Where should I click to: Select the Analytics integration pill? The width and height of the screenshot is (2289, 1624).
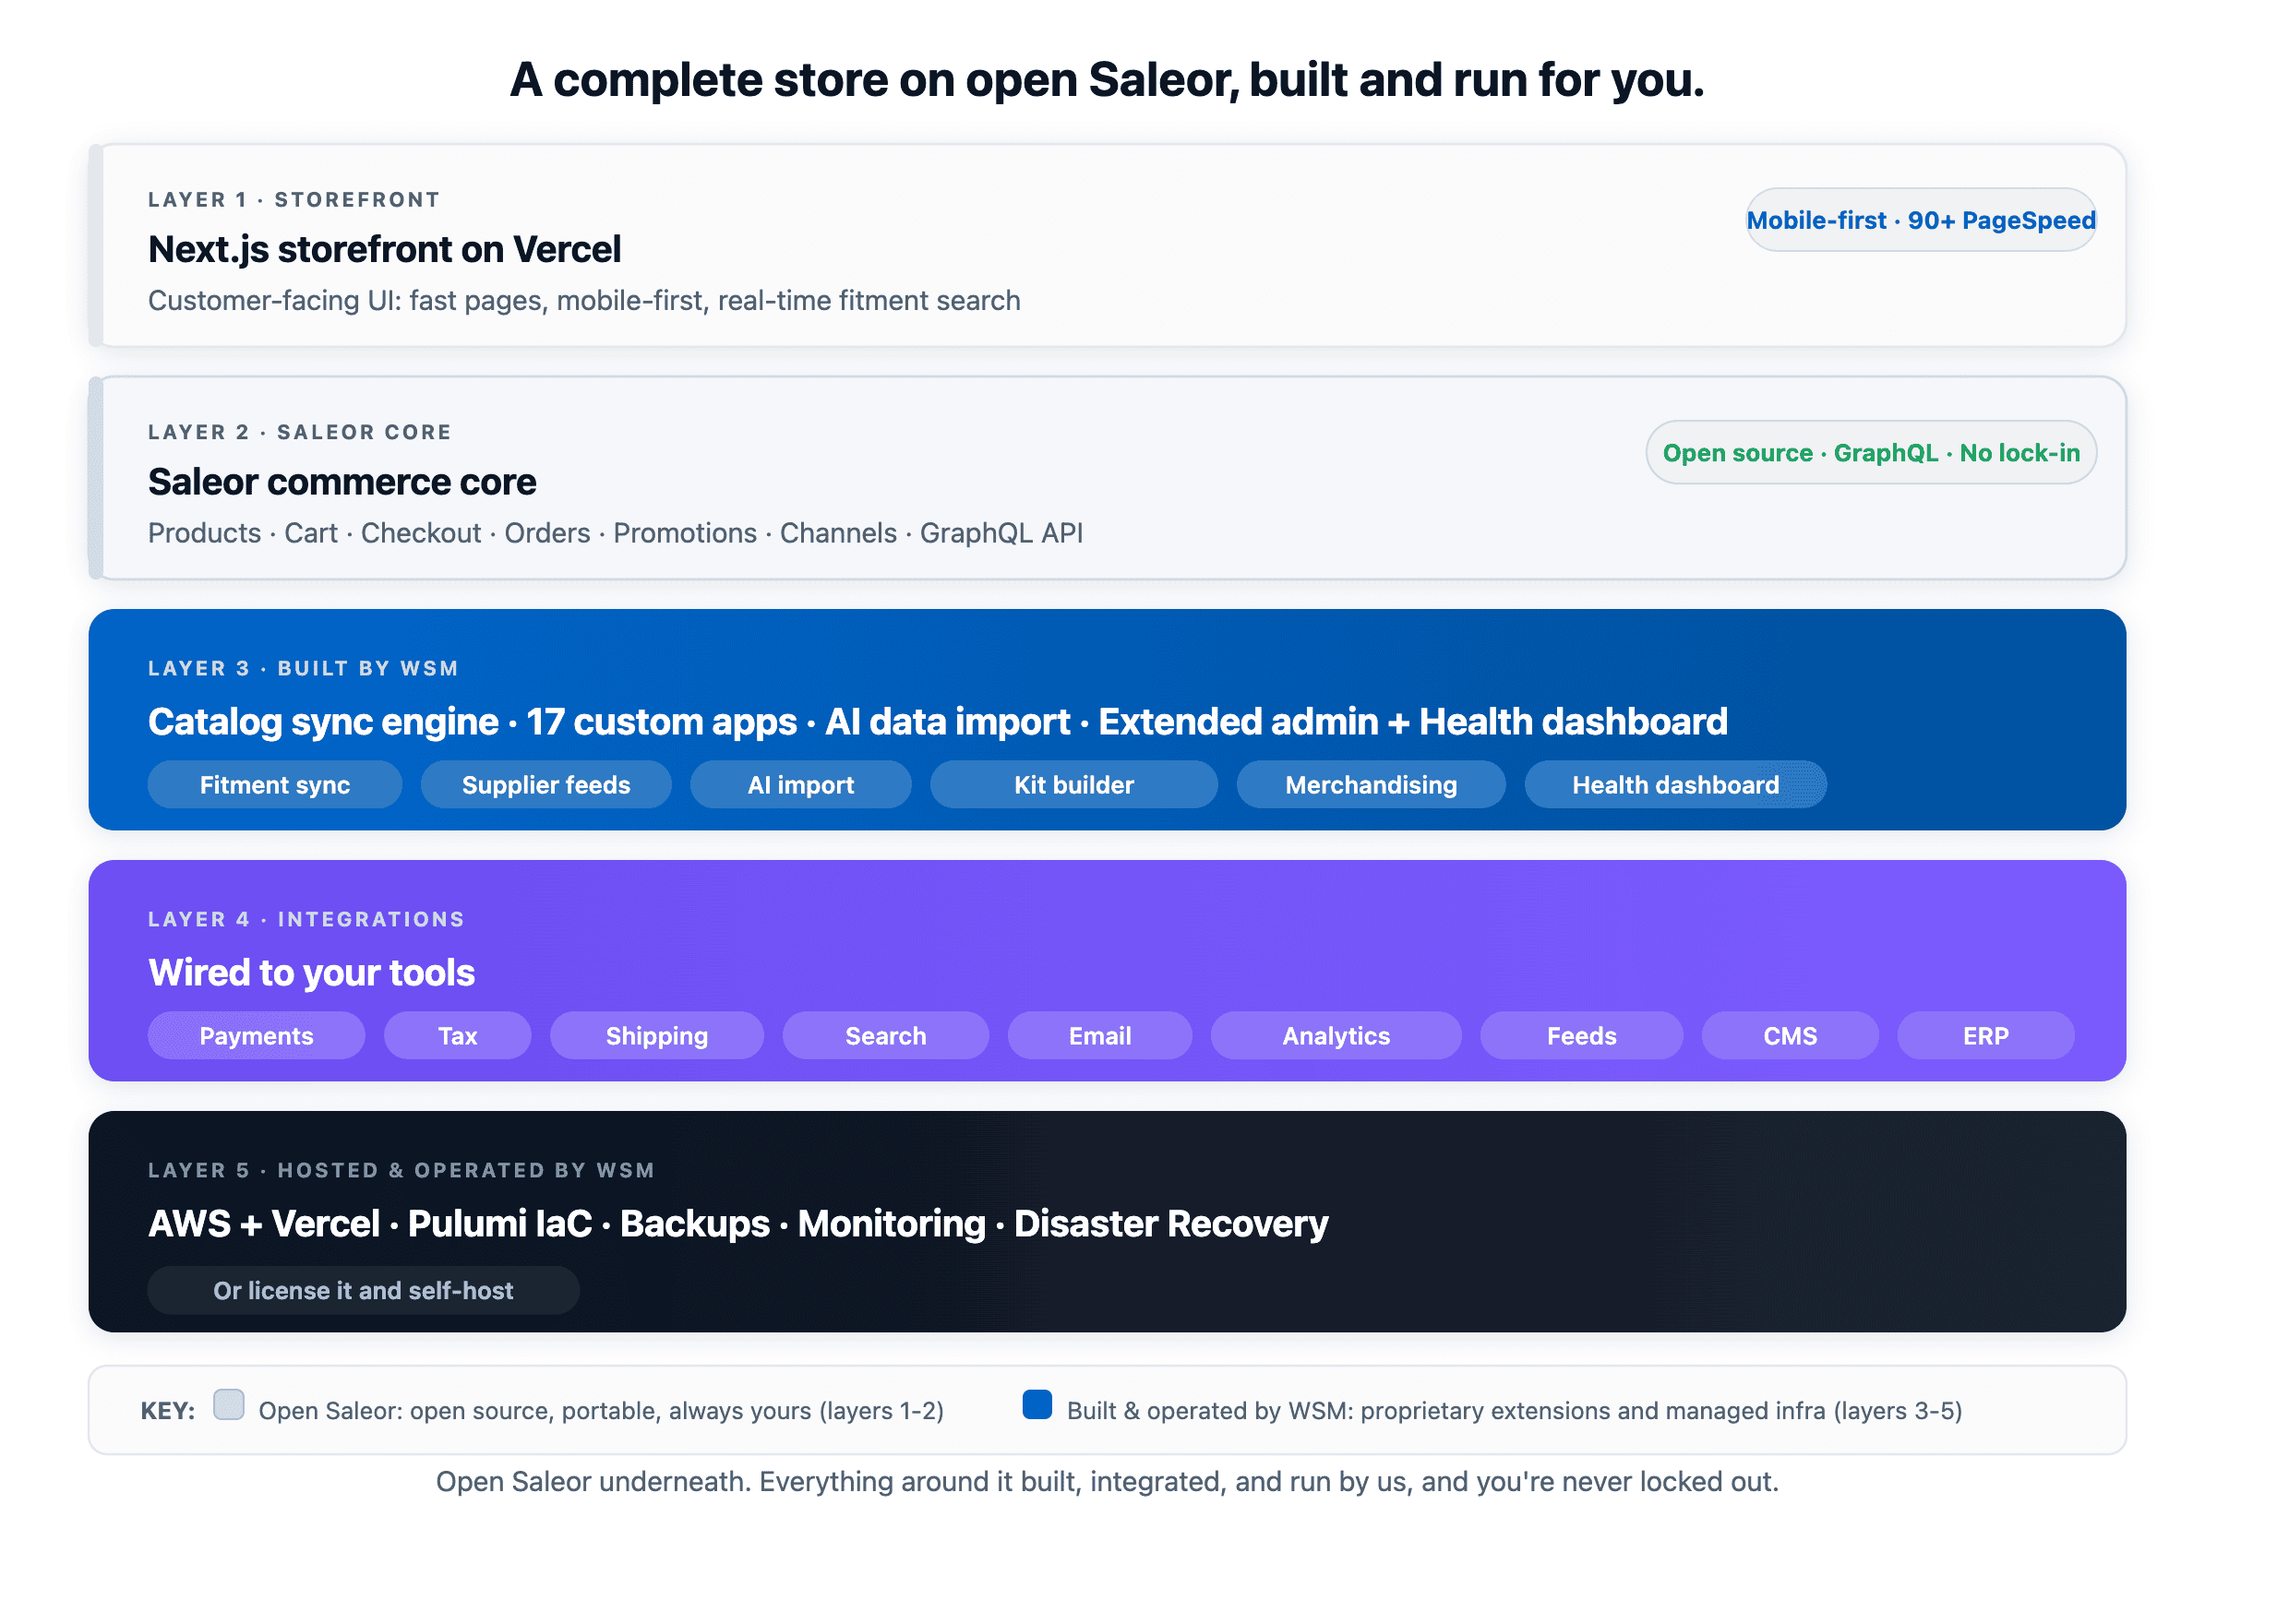pyautogui.click(x=1336, y=1036)
